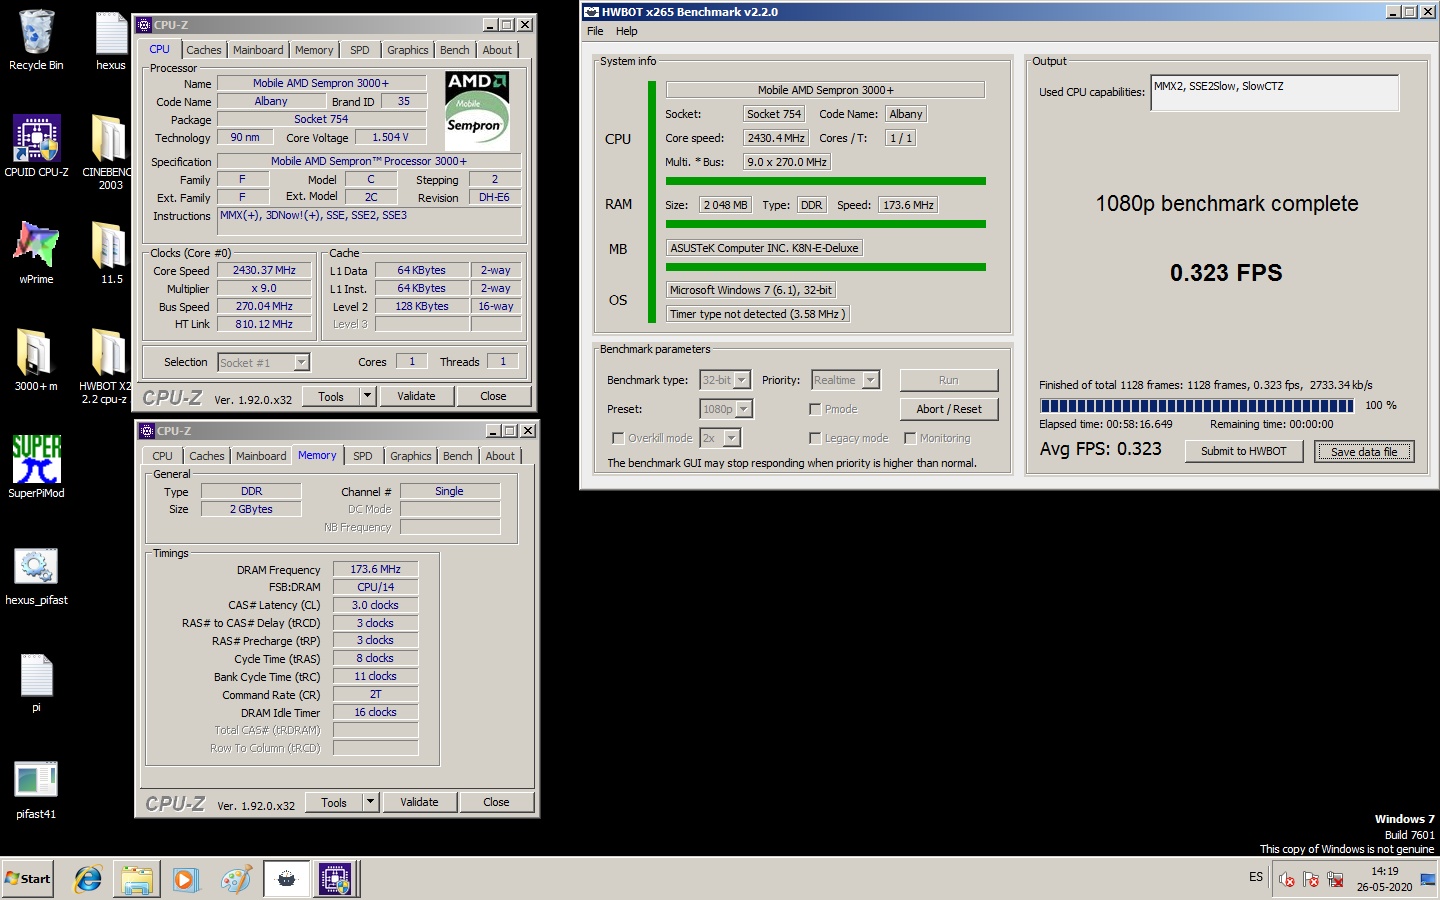Click the title bar icon of the CPU-Z Memory window
This screenshot has width=1440, height=900.
pos(147,431)
